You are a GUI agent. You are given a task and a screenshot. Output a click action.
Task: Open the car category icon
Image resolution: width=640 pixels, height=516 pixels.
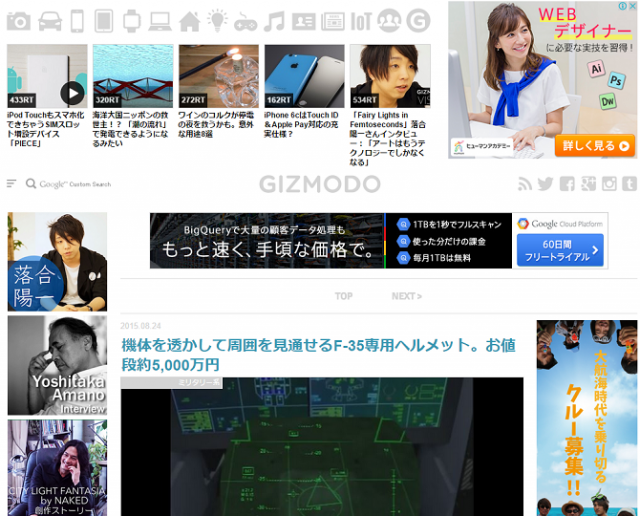click(x=50, y=21)
